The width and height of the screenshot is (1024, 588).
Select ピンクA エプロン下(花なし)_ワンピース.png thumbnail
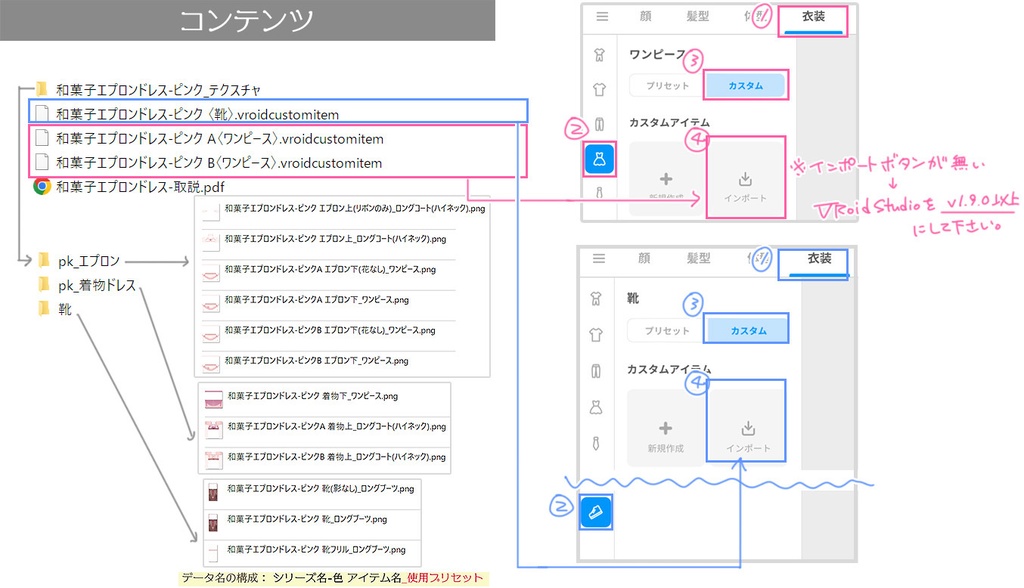(210, 274)
